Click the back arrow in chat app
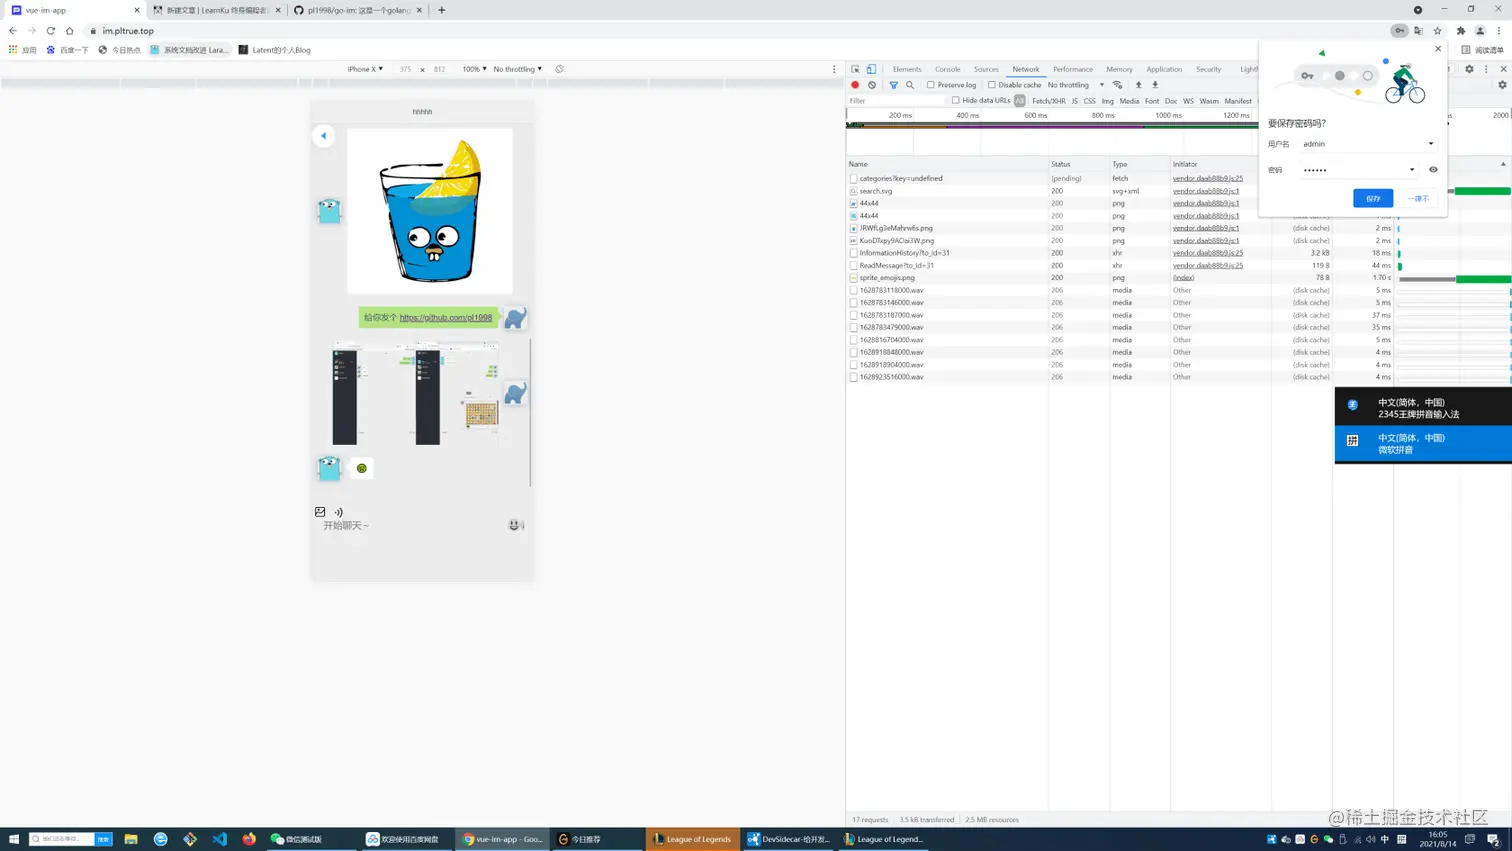1512x851 pixels. [323, 136]
